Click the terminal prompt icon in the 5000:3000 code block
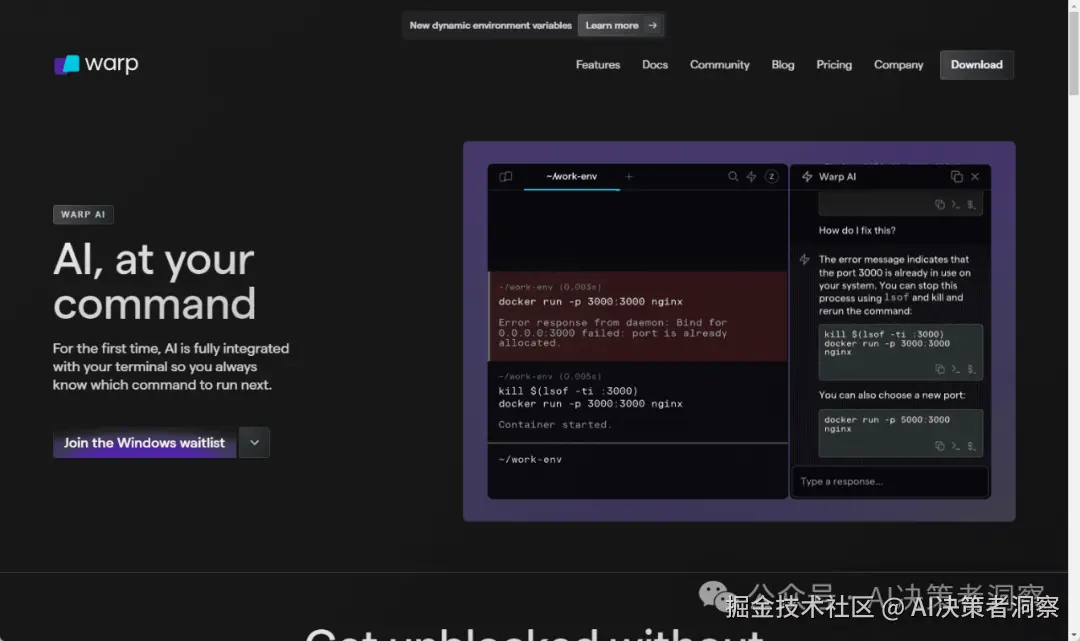Image resolution: width=1080 pixels, height=641 pixels. [x=955, y=446]
